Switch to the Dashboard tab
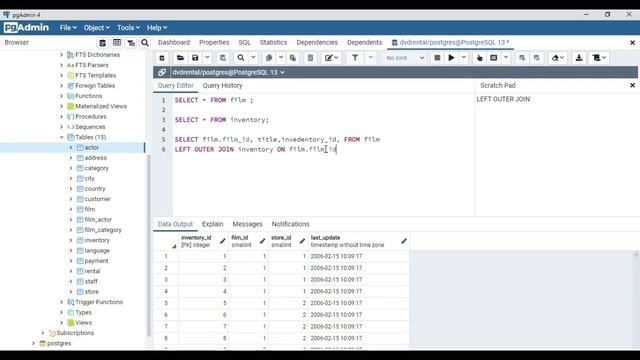This screenshot has height=360, width=640. 174,42
